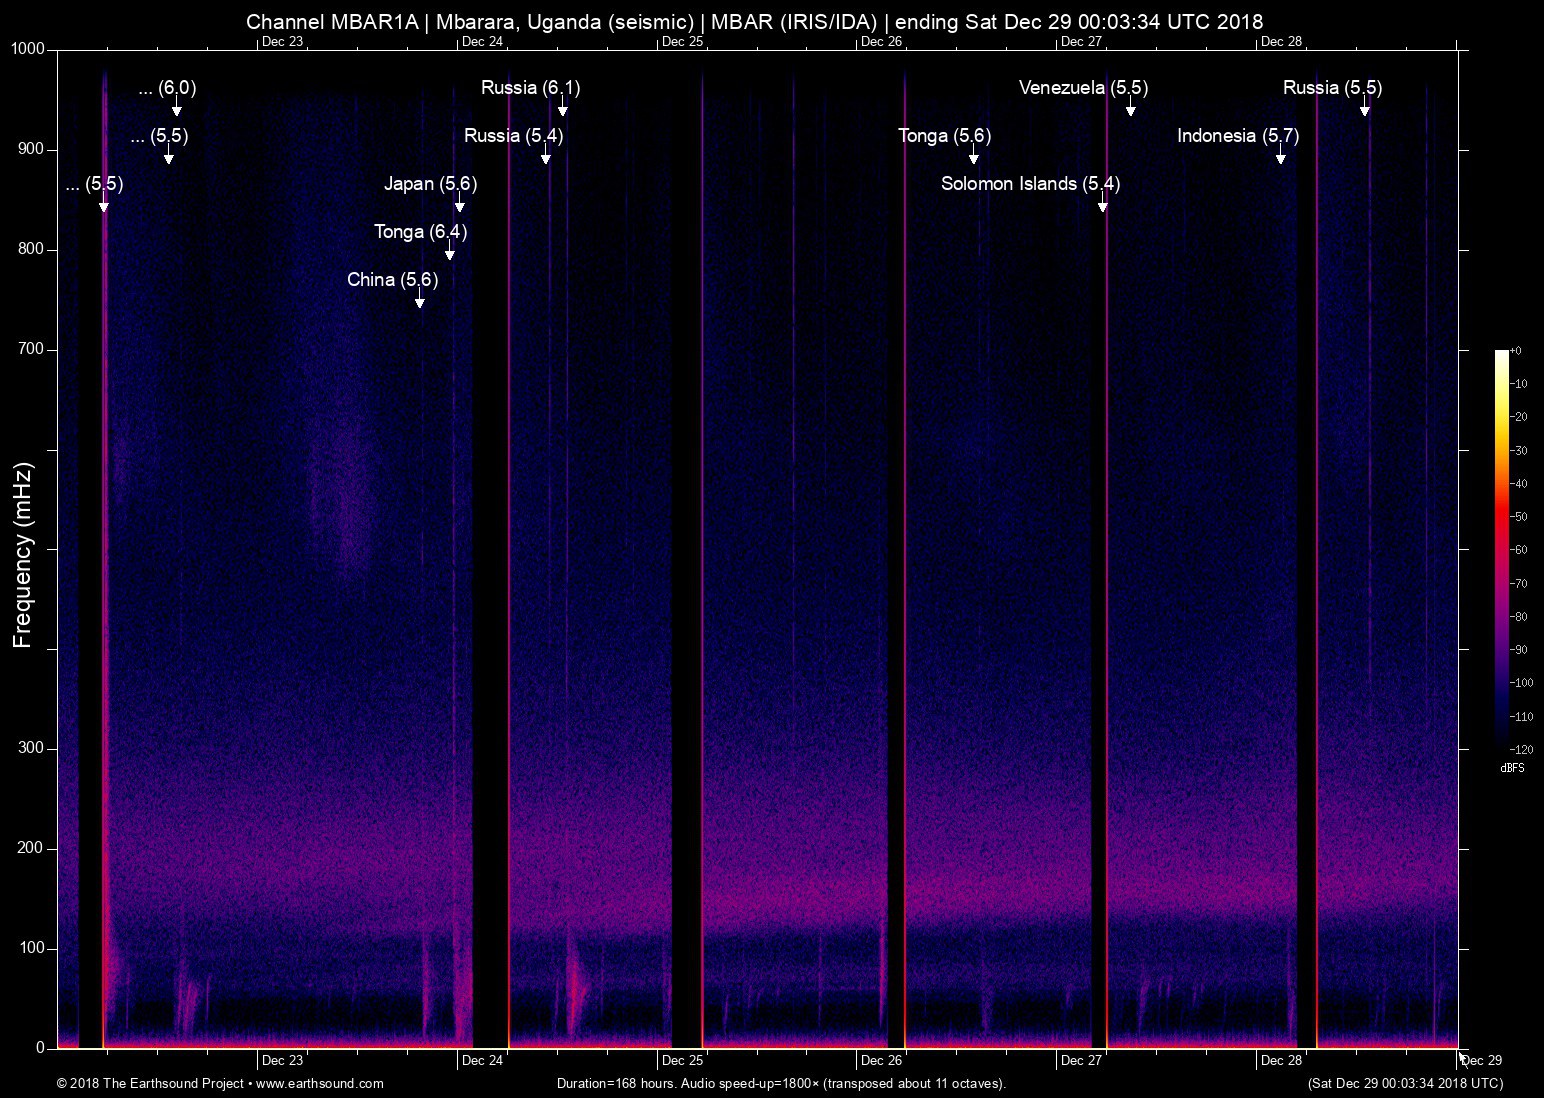
Task: Select the China (5.6) arrow marker
Action: 420,298
